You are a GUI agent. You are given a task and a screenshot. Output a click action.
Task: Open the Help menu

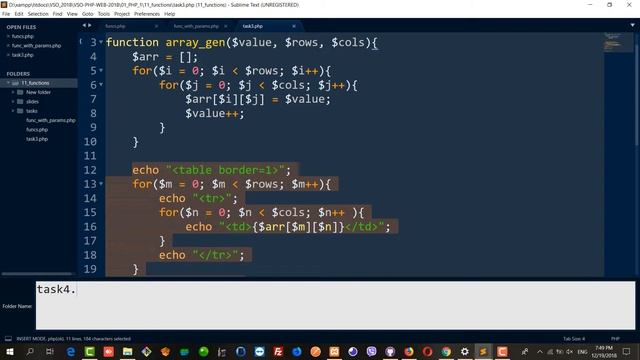pyautogui.click(x=169, y=14)
